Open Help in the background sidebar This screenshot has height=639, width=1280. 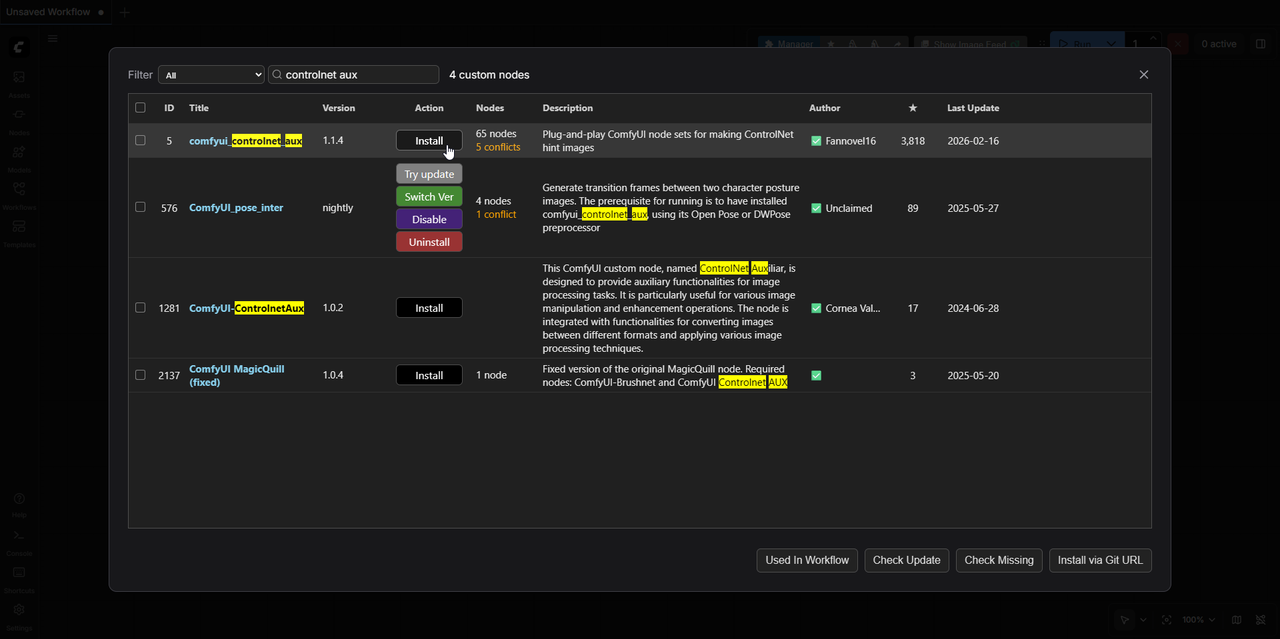(19, 504)
